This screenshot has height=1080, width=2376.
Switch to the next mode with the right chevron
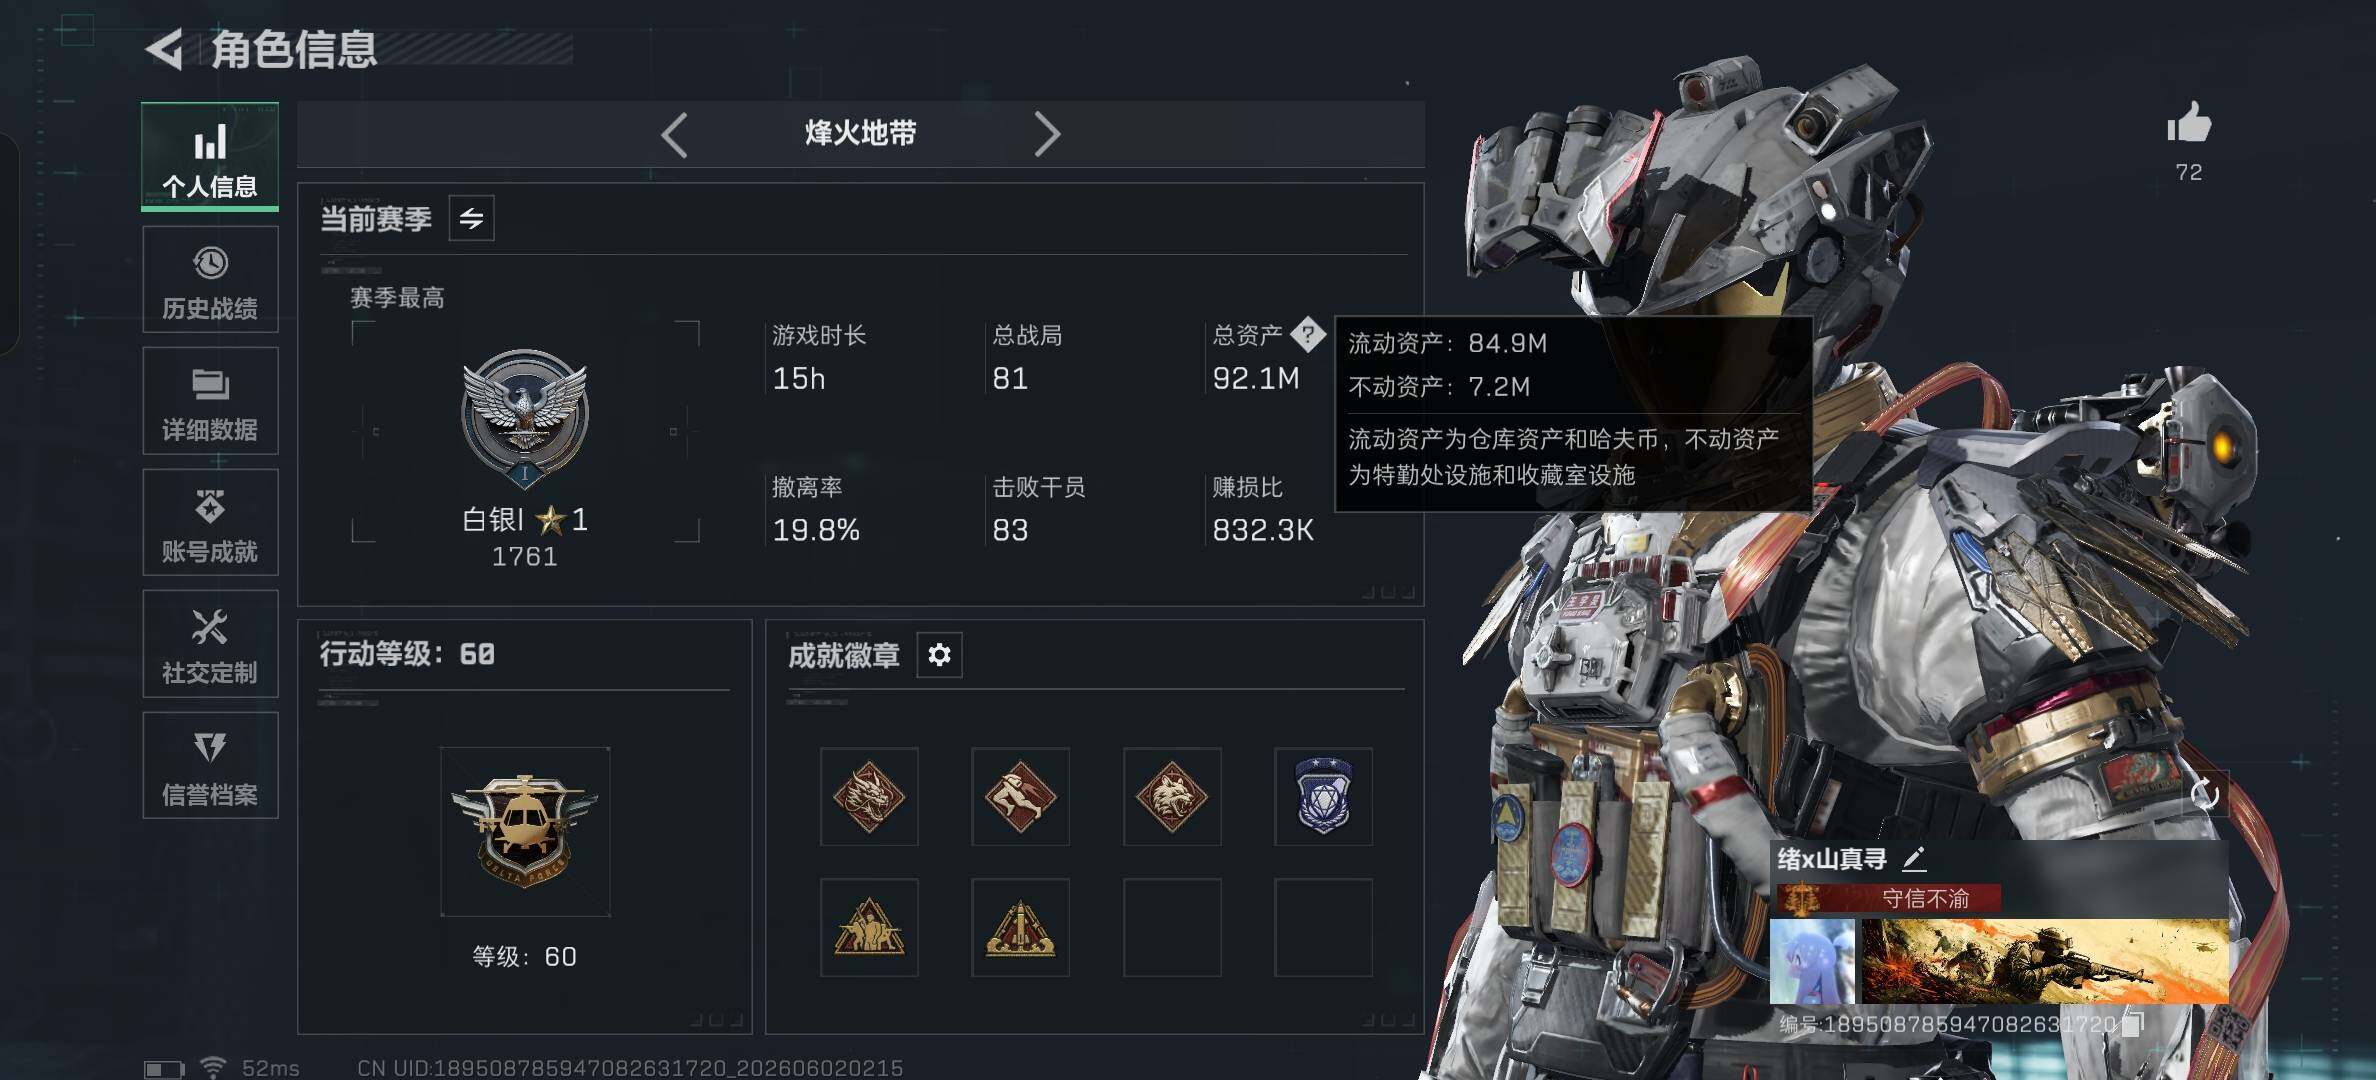tap(1046, 134)
